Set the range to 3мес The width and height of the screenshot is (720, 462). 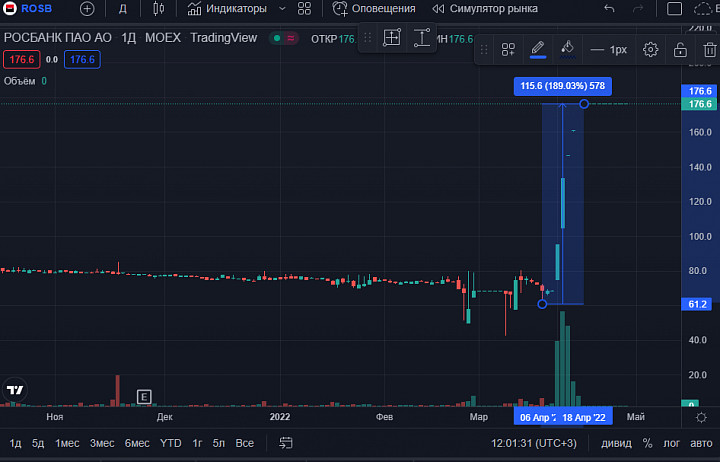click(102, 443)
